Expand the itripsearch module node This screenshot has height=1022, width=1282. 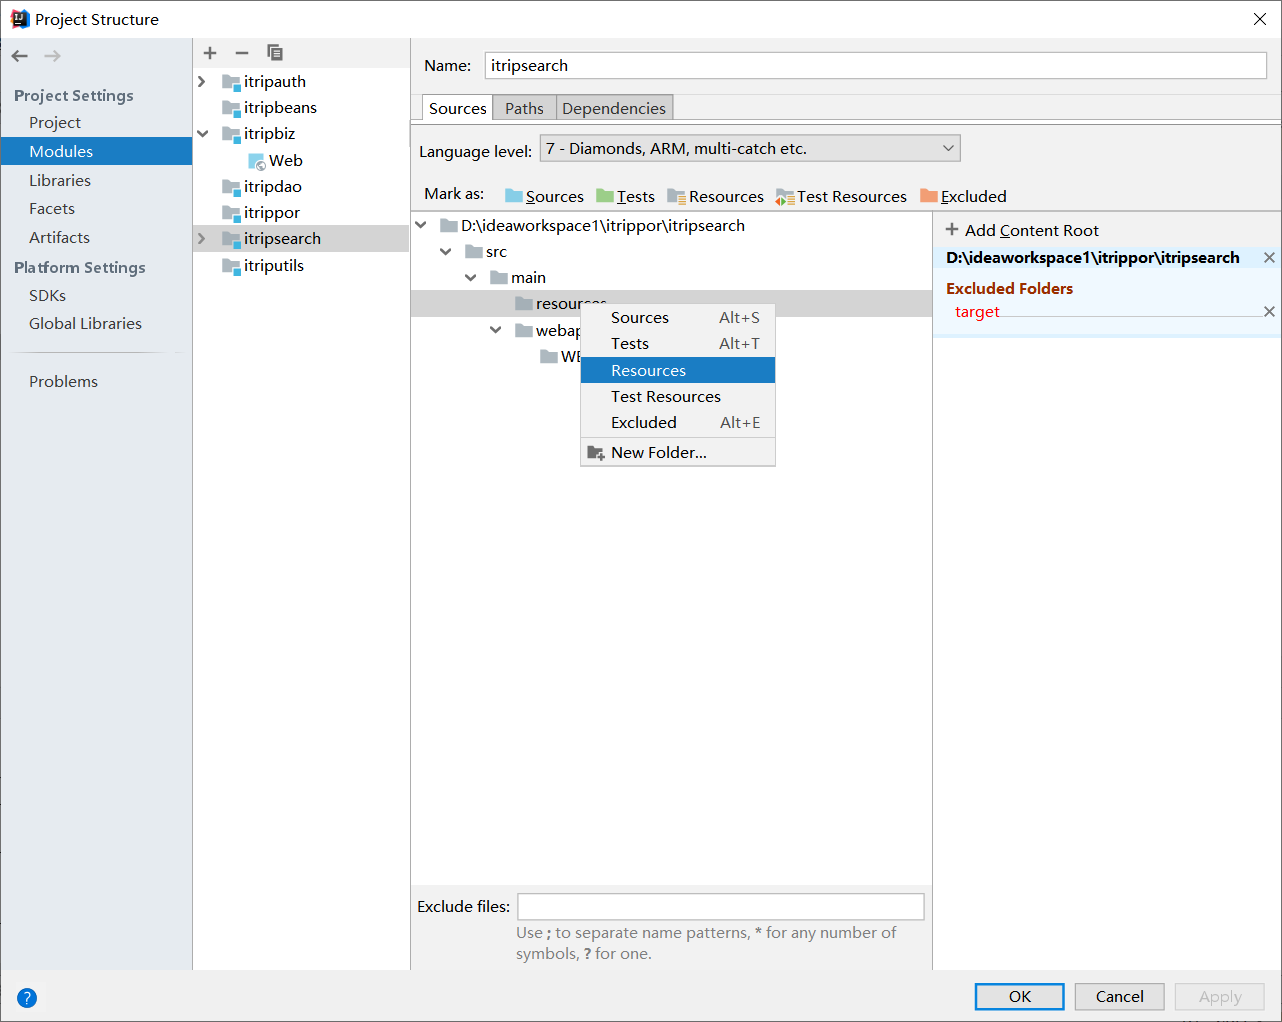pyautogui.click(x=202, y=238)
